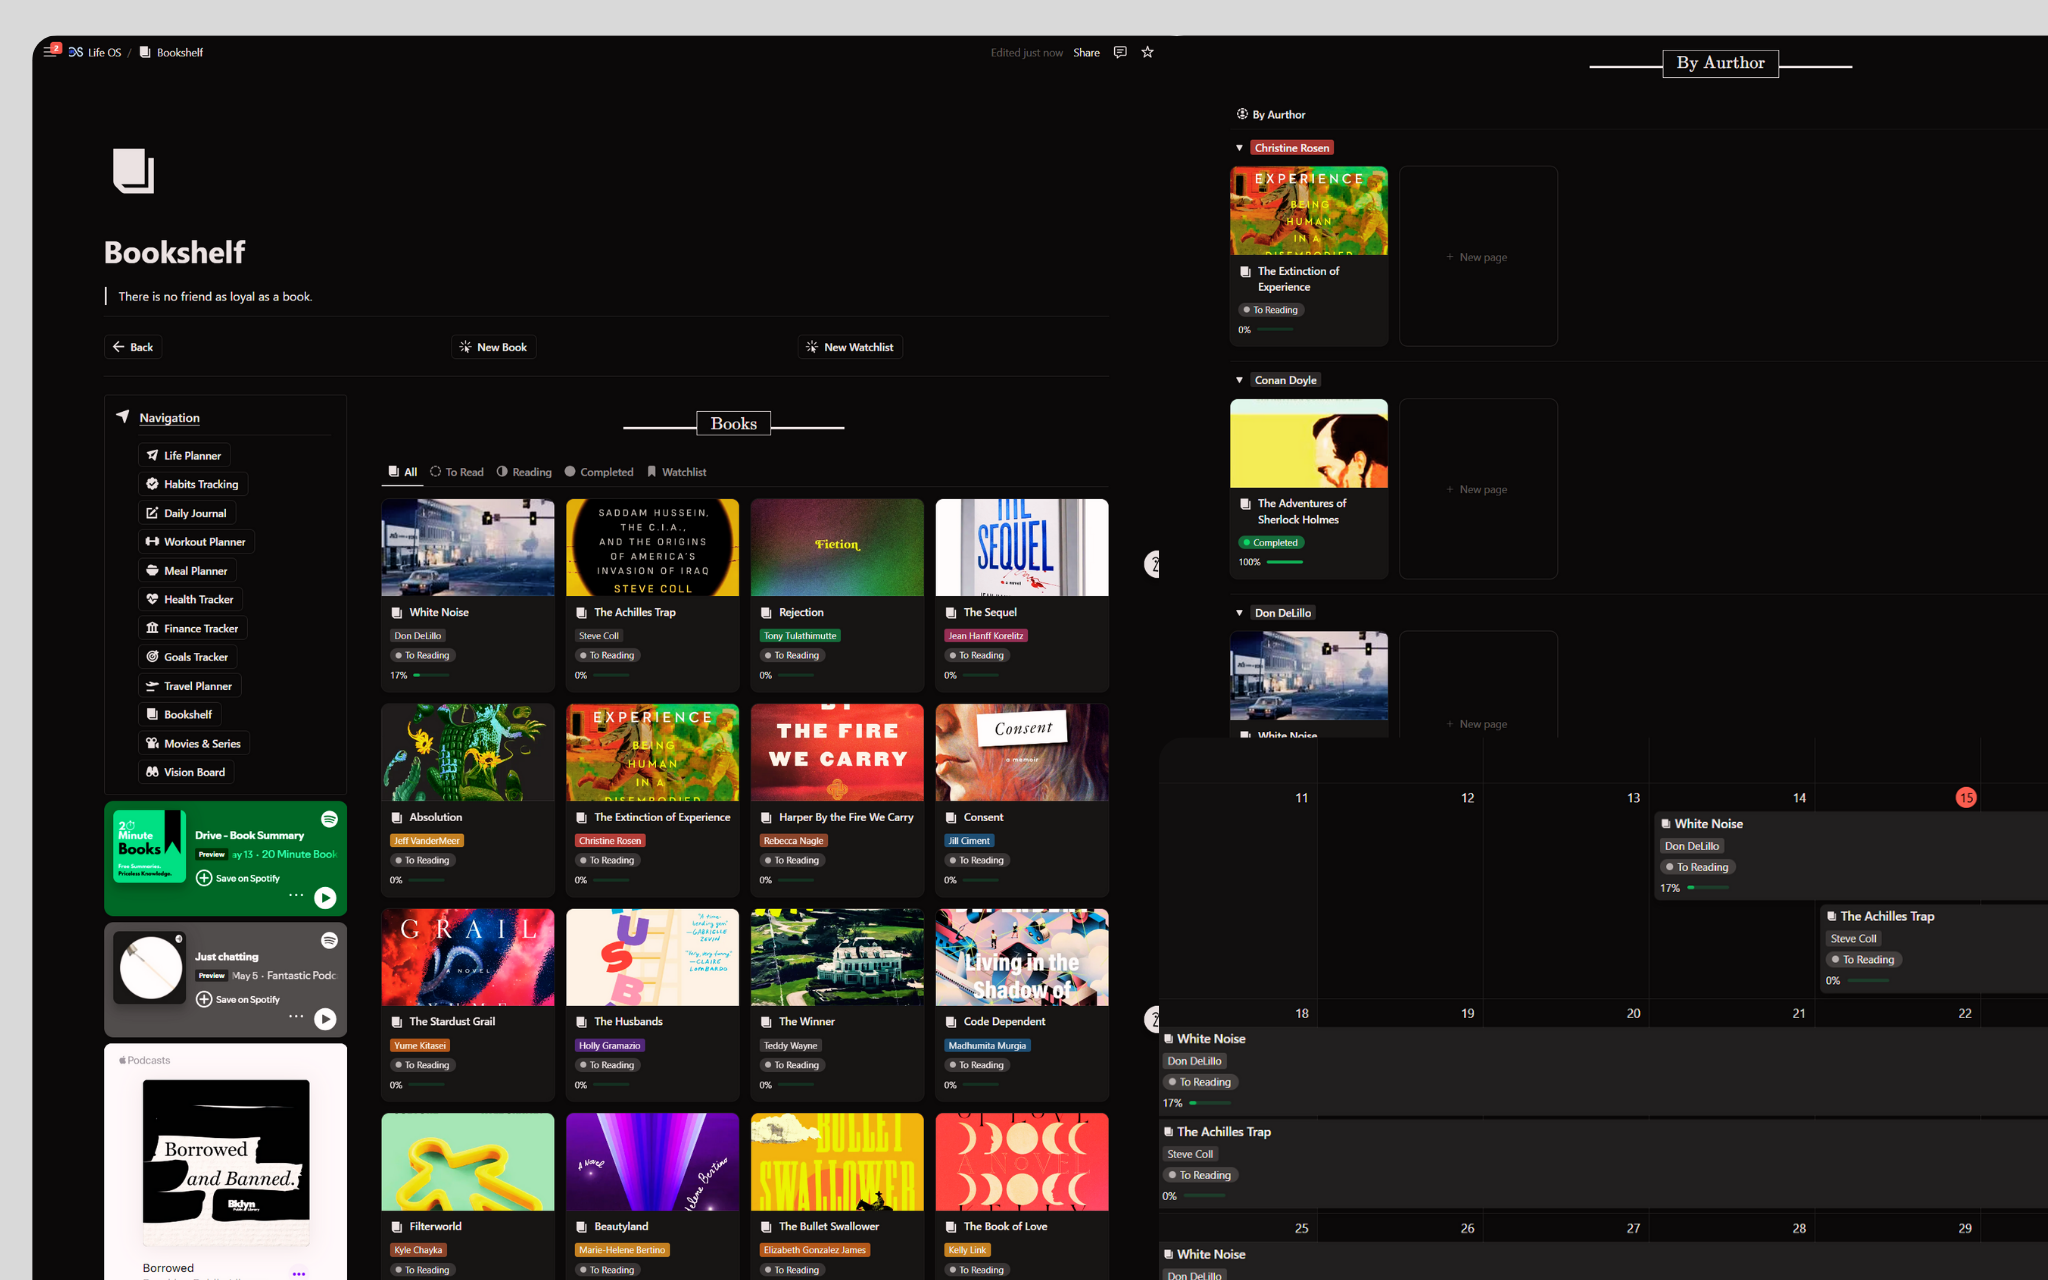
Task: Collapse the Christine Rosen author group
Action: 1239,147
